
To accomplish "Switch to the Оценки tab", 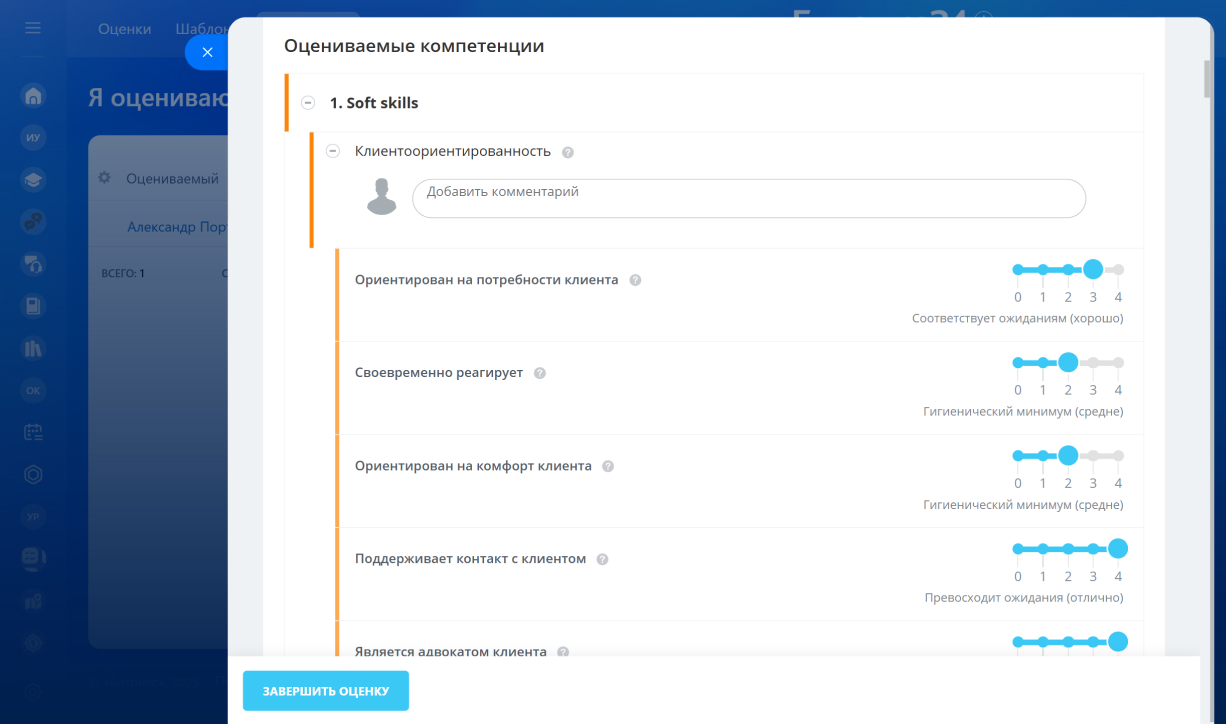I will pyautogui.click(x=124, y=29).
